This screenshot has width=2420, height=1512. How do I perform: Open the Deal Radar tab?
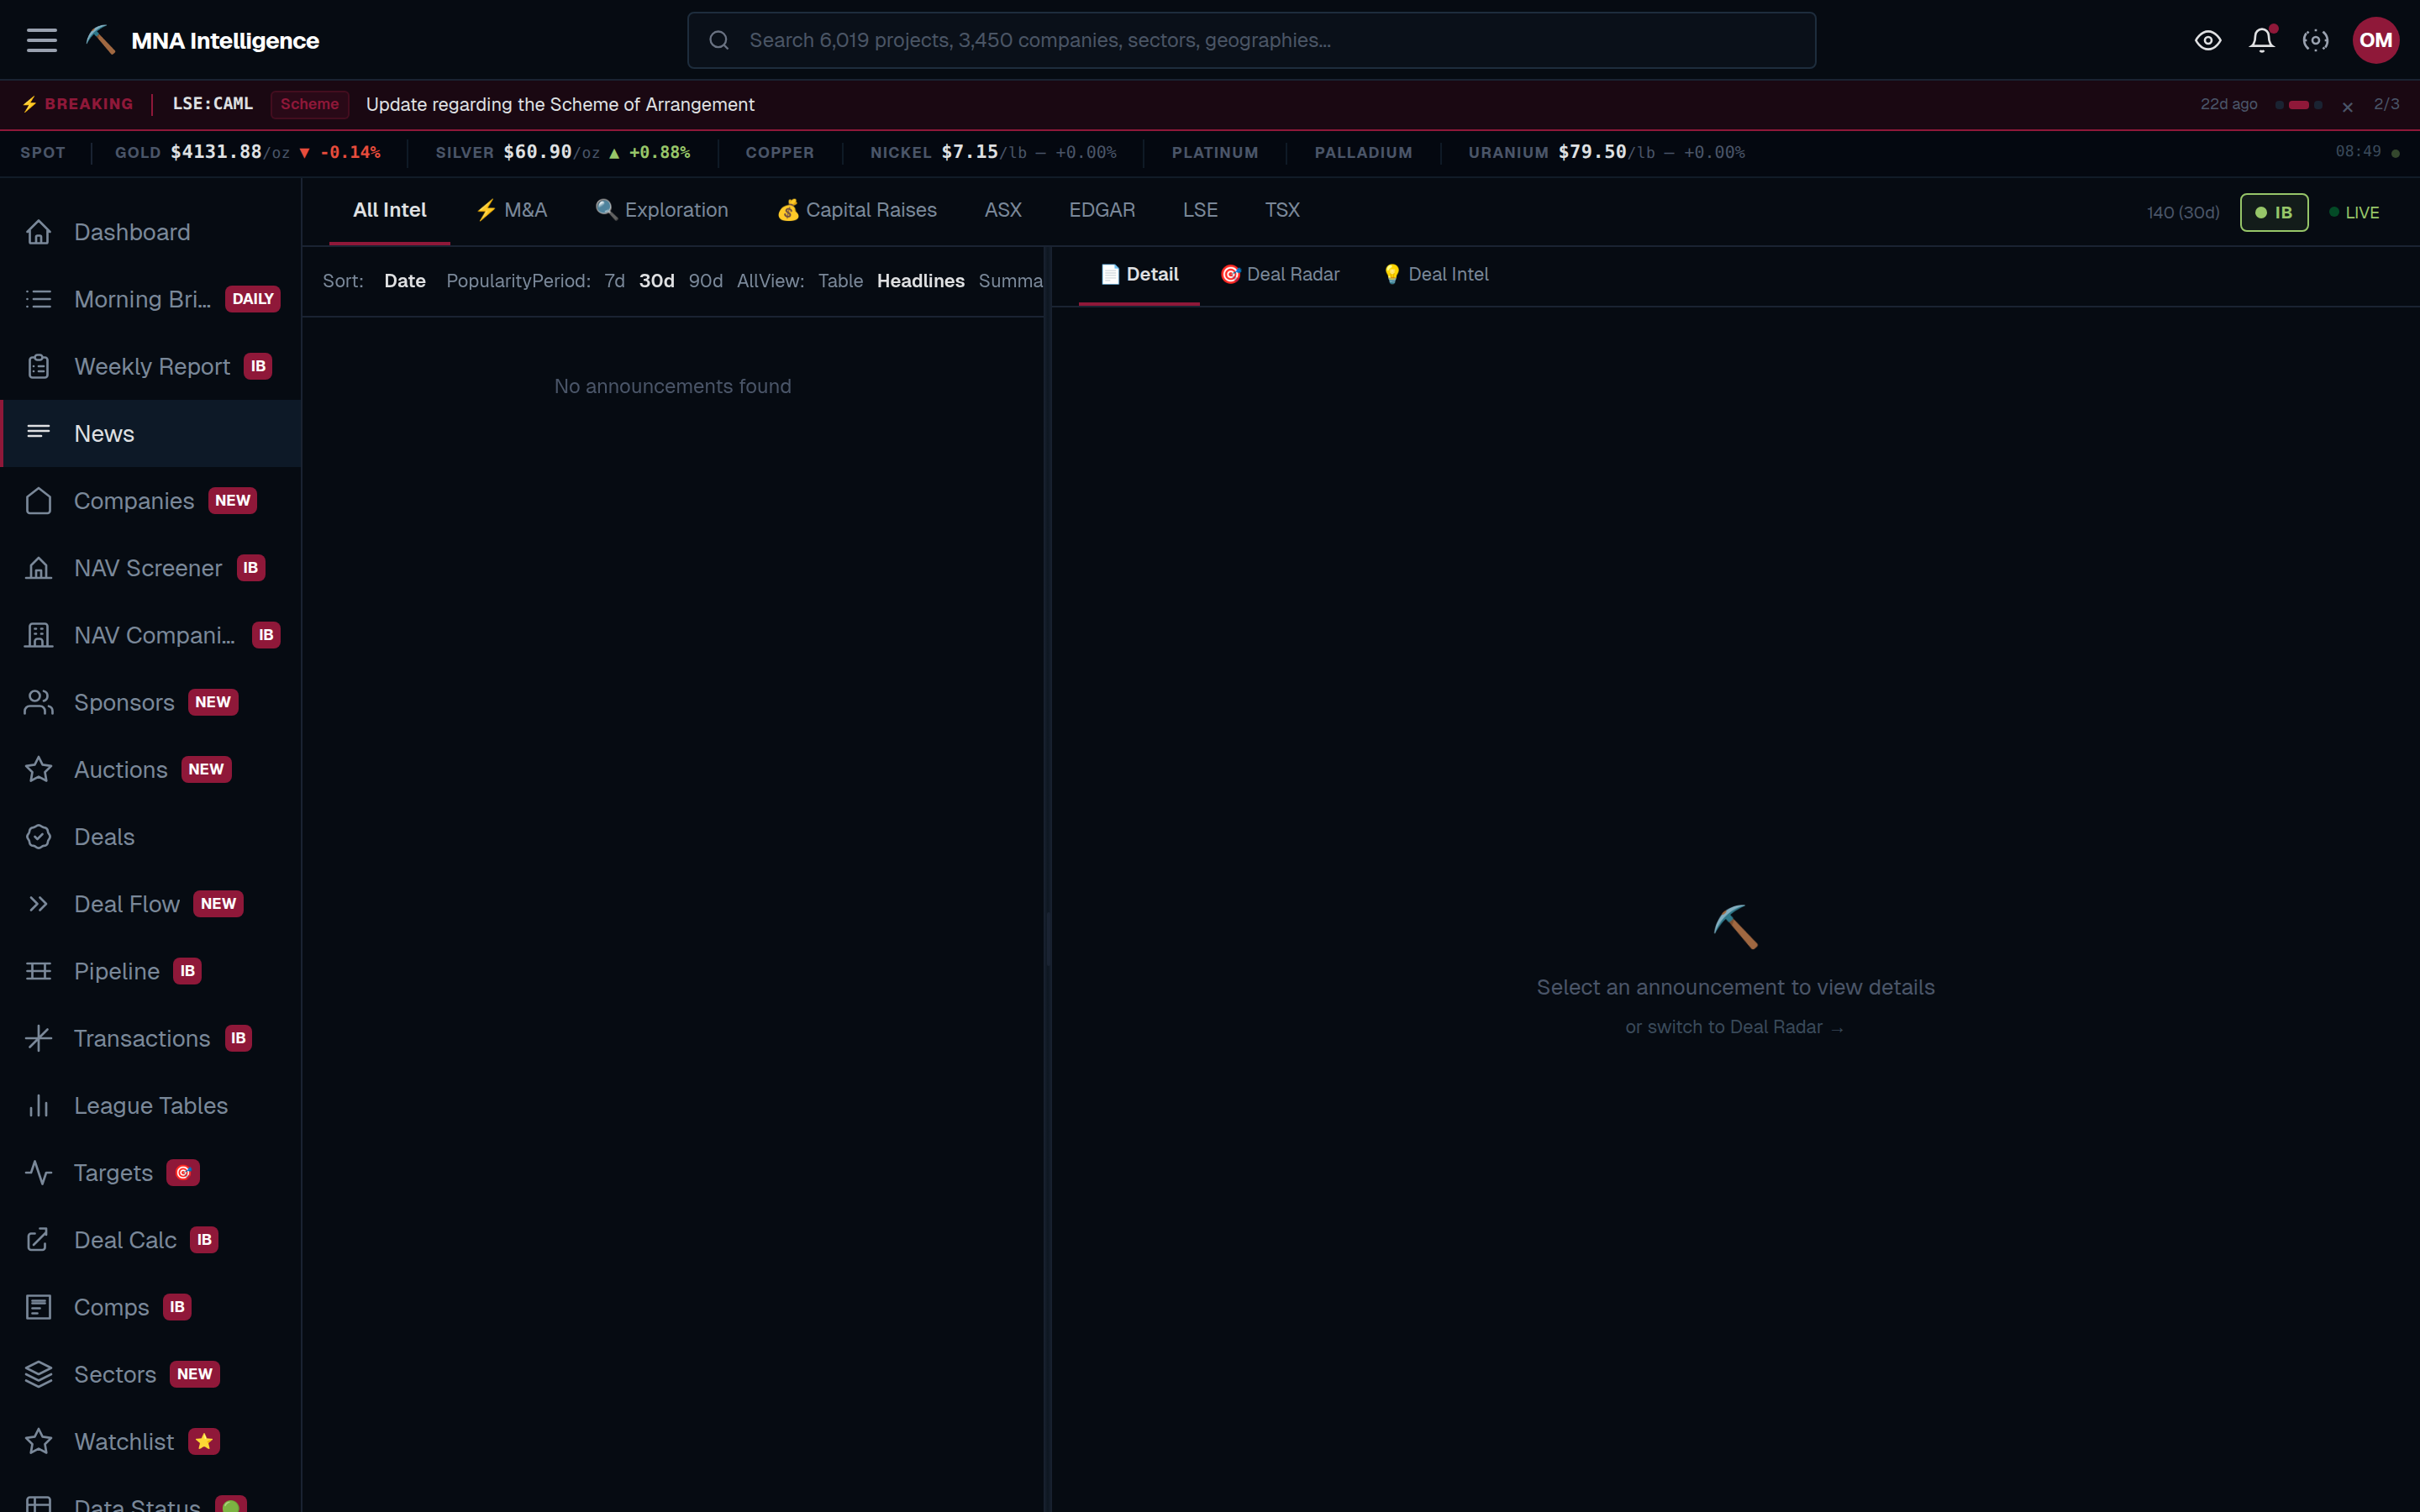click(x=1279, y=274)
